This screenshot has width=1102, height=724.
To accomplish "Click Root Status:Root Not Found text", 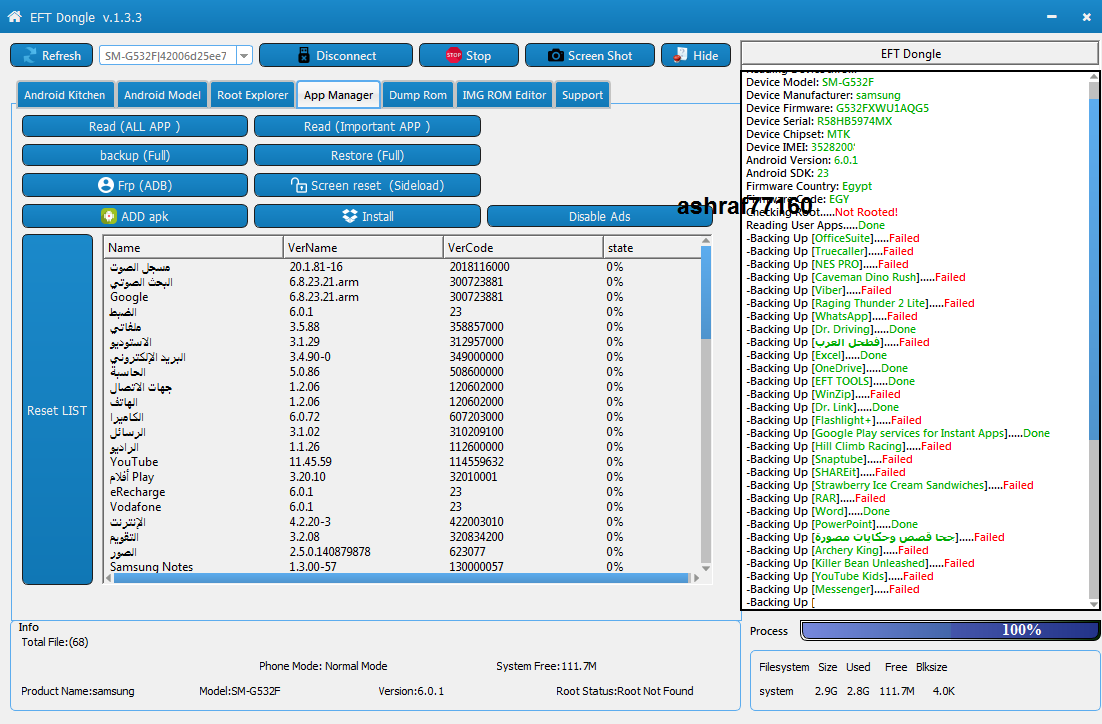I will coord(624,691).
